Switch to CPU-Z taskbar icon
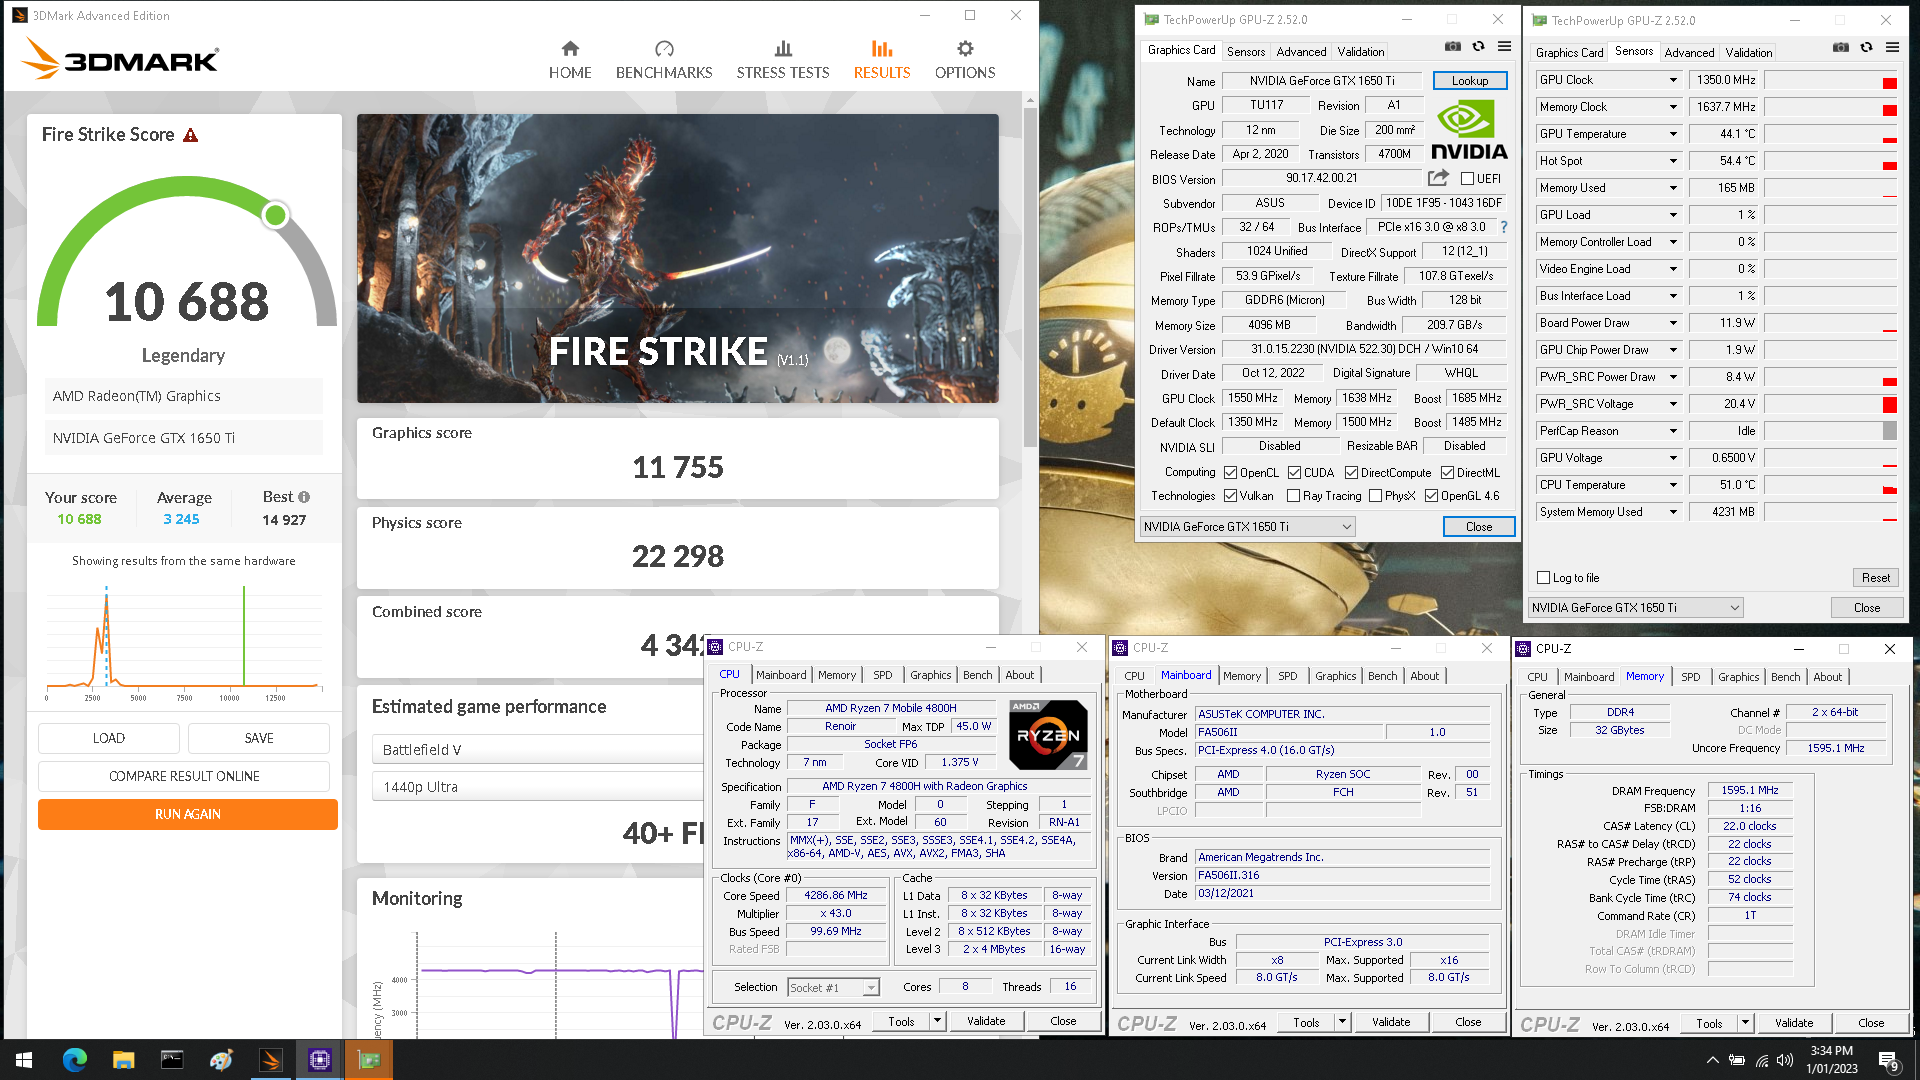This screenshot has width=1920, height=1080. 320,1060
